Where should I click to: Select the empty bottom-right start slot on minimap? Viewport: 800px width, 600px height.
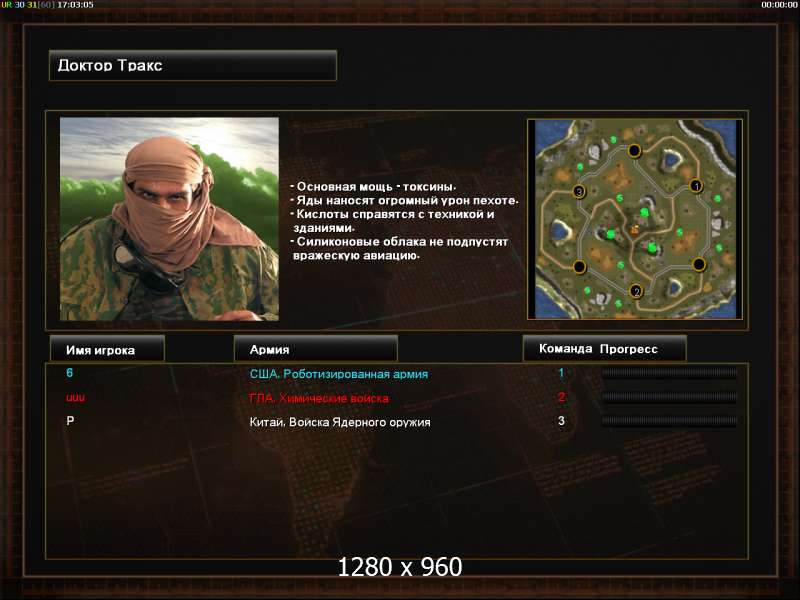(x=699, y=264)
